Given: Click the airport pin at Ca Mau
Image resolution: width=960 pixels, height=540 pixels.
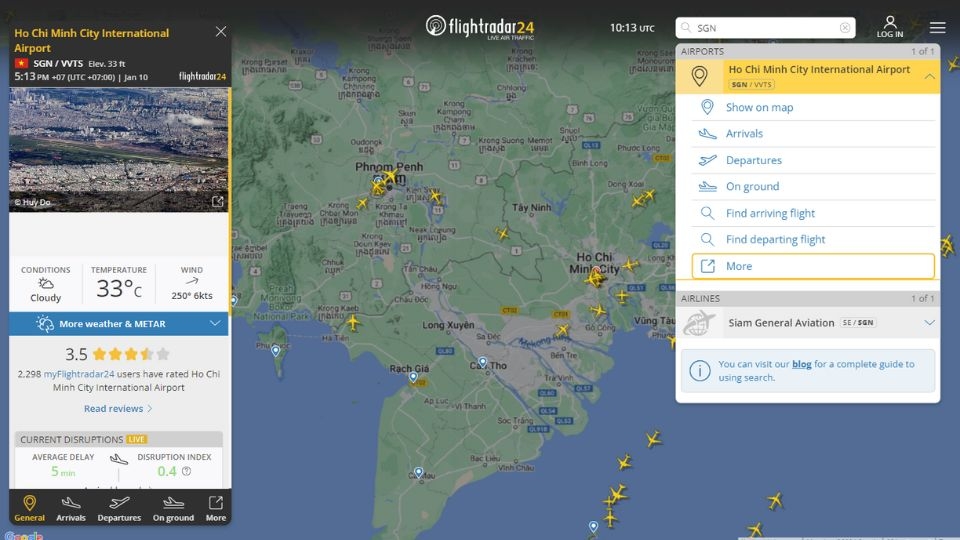Looking at the screenshot, I should pos(418,473).
